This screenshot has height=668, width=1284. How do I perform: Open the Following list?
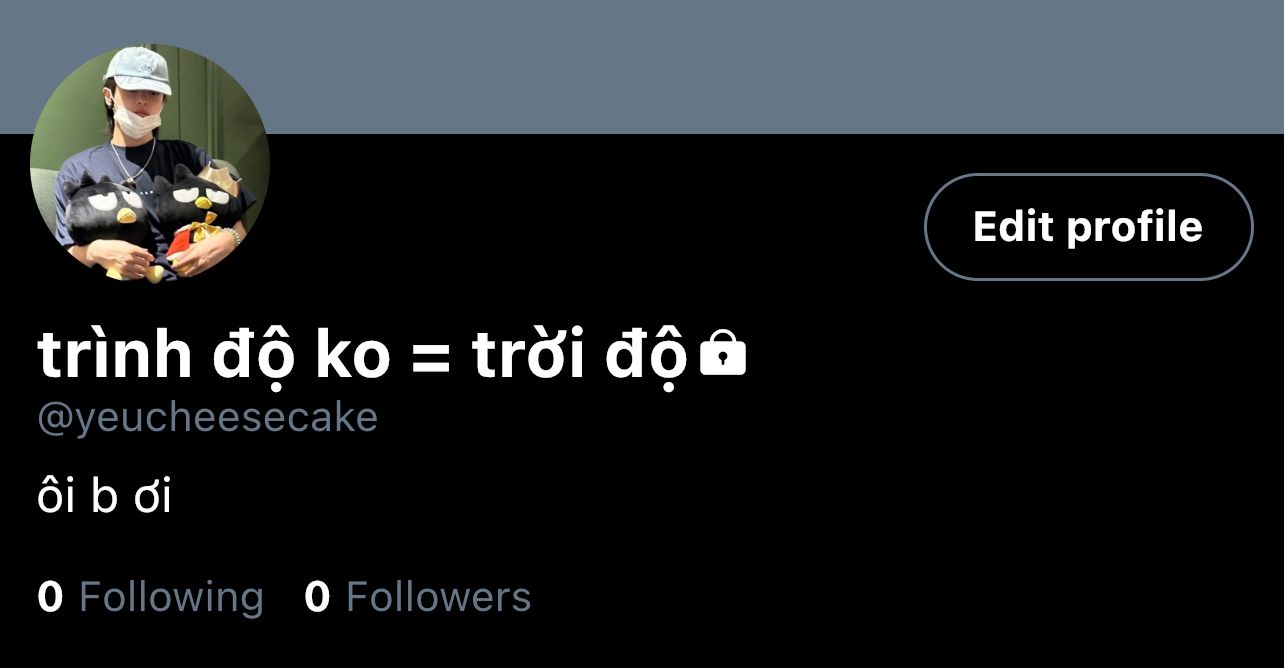point(151,597)
